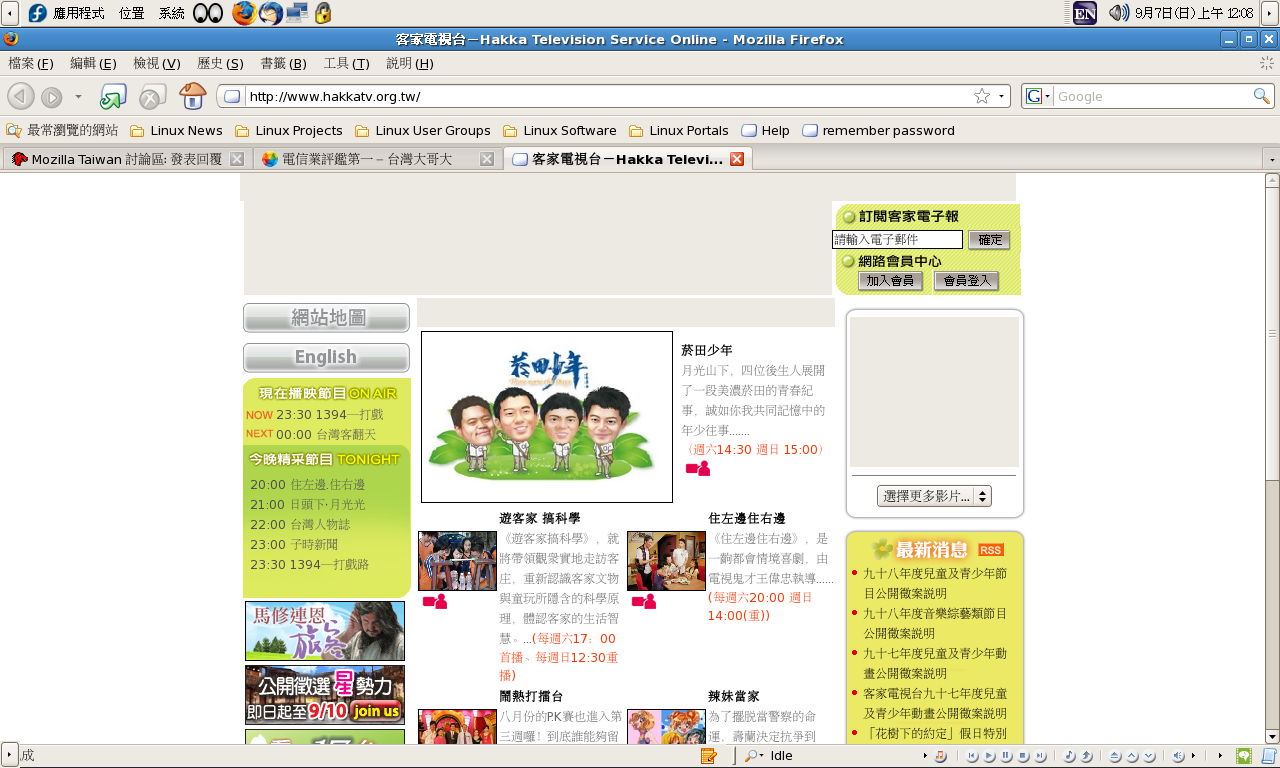Click the 請輸入電子郵件 email input field
The width and height of the screenshot is (1280, 768).
click(x=896, y=240)
